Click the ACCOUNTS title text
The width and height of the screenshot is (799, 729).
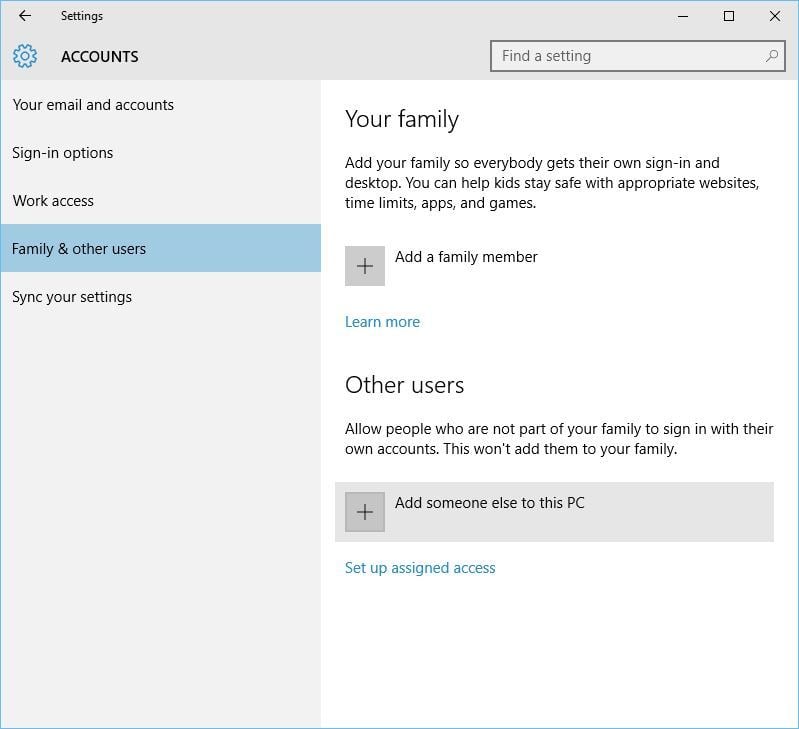point(100,57)
